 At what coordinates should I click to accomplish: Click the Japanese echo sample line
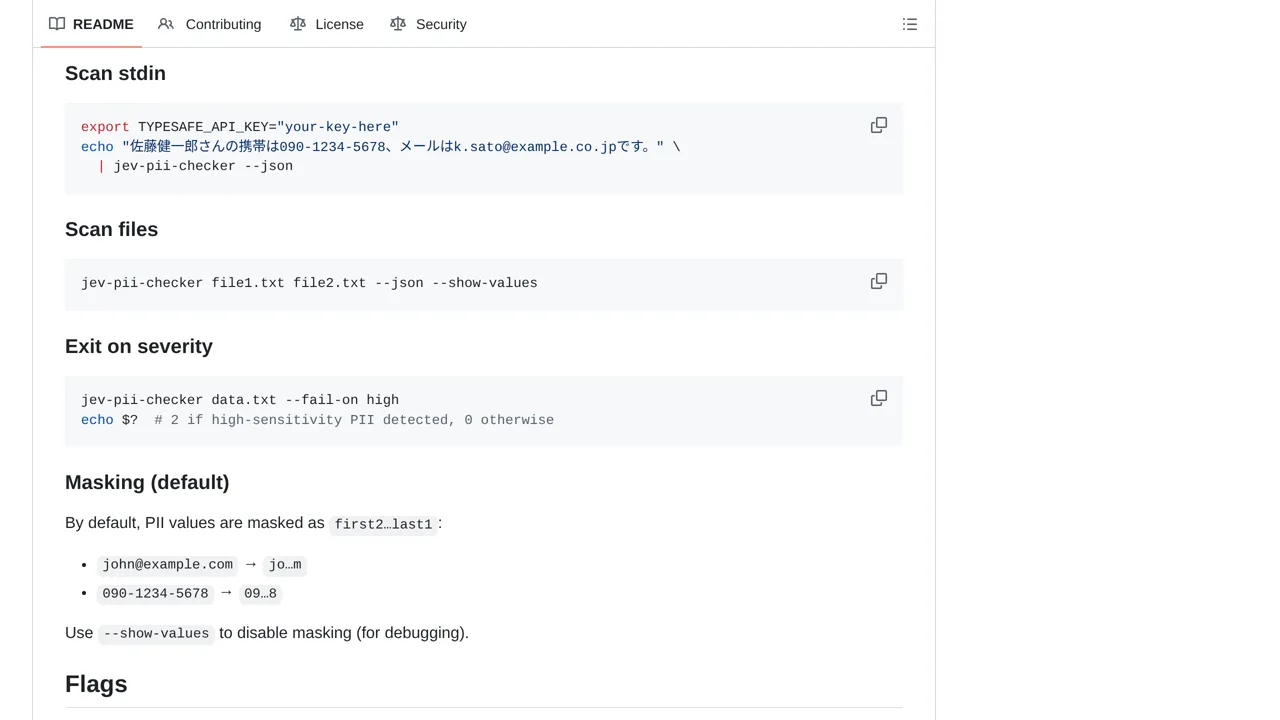pyautogui.click(x=380, y=147)
